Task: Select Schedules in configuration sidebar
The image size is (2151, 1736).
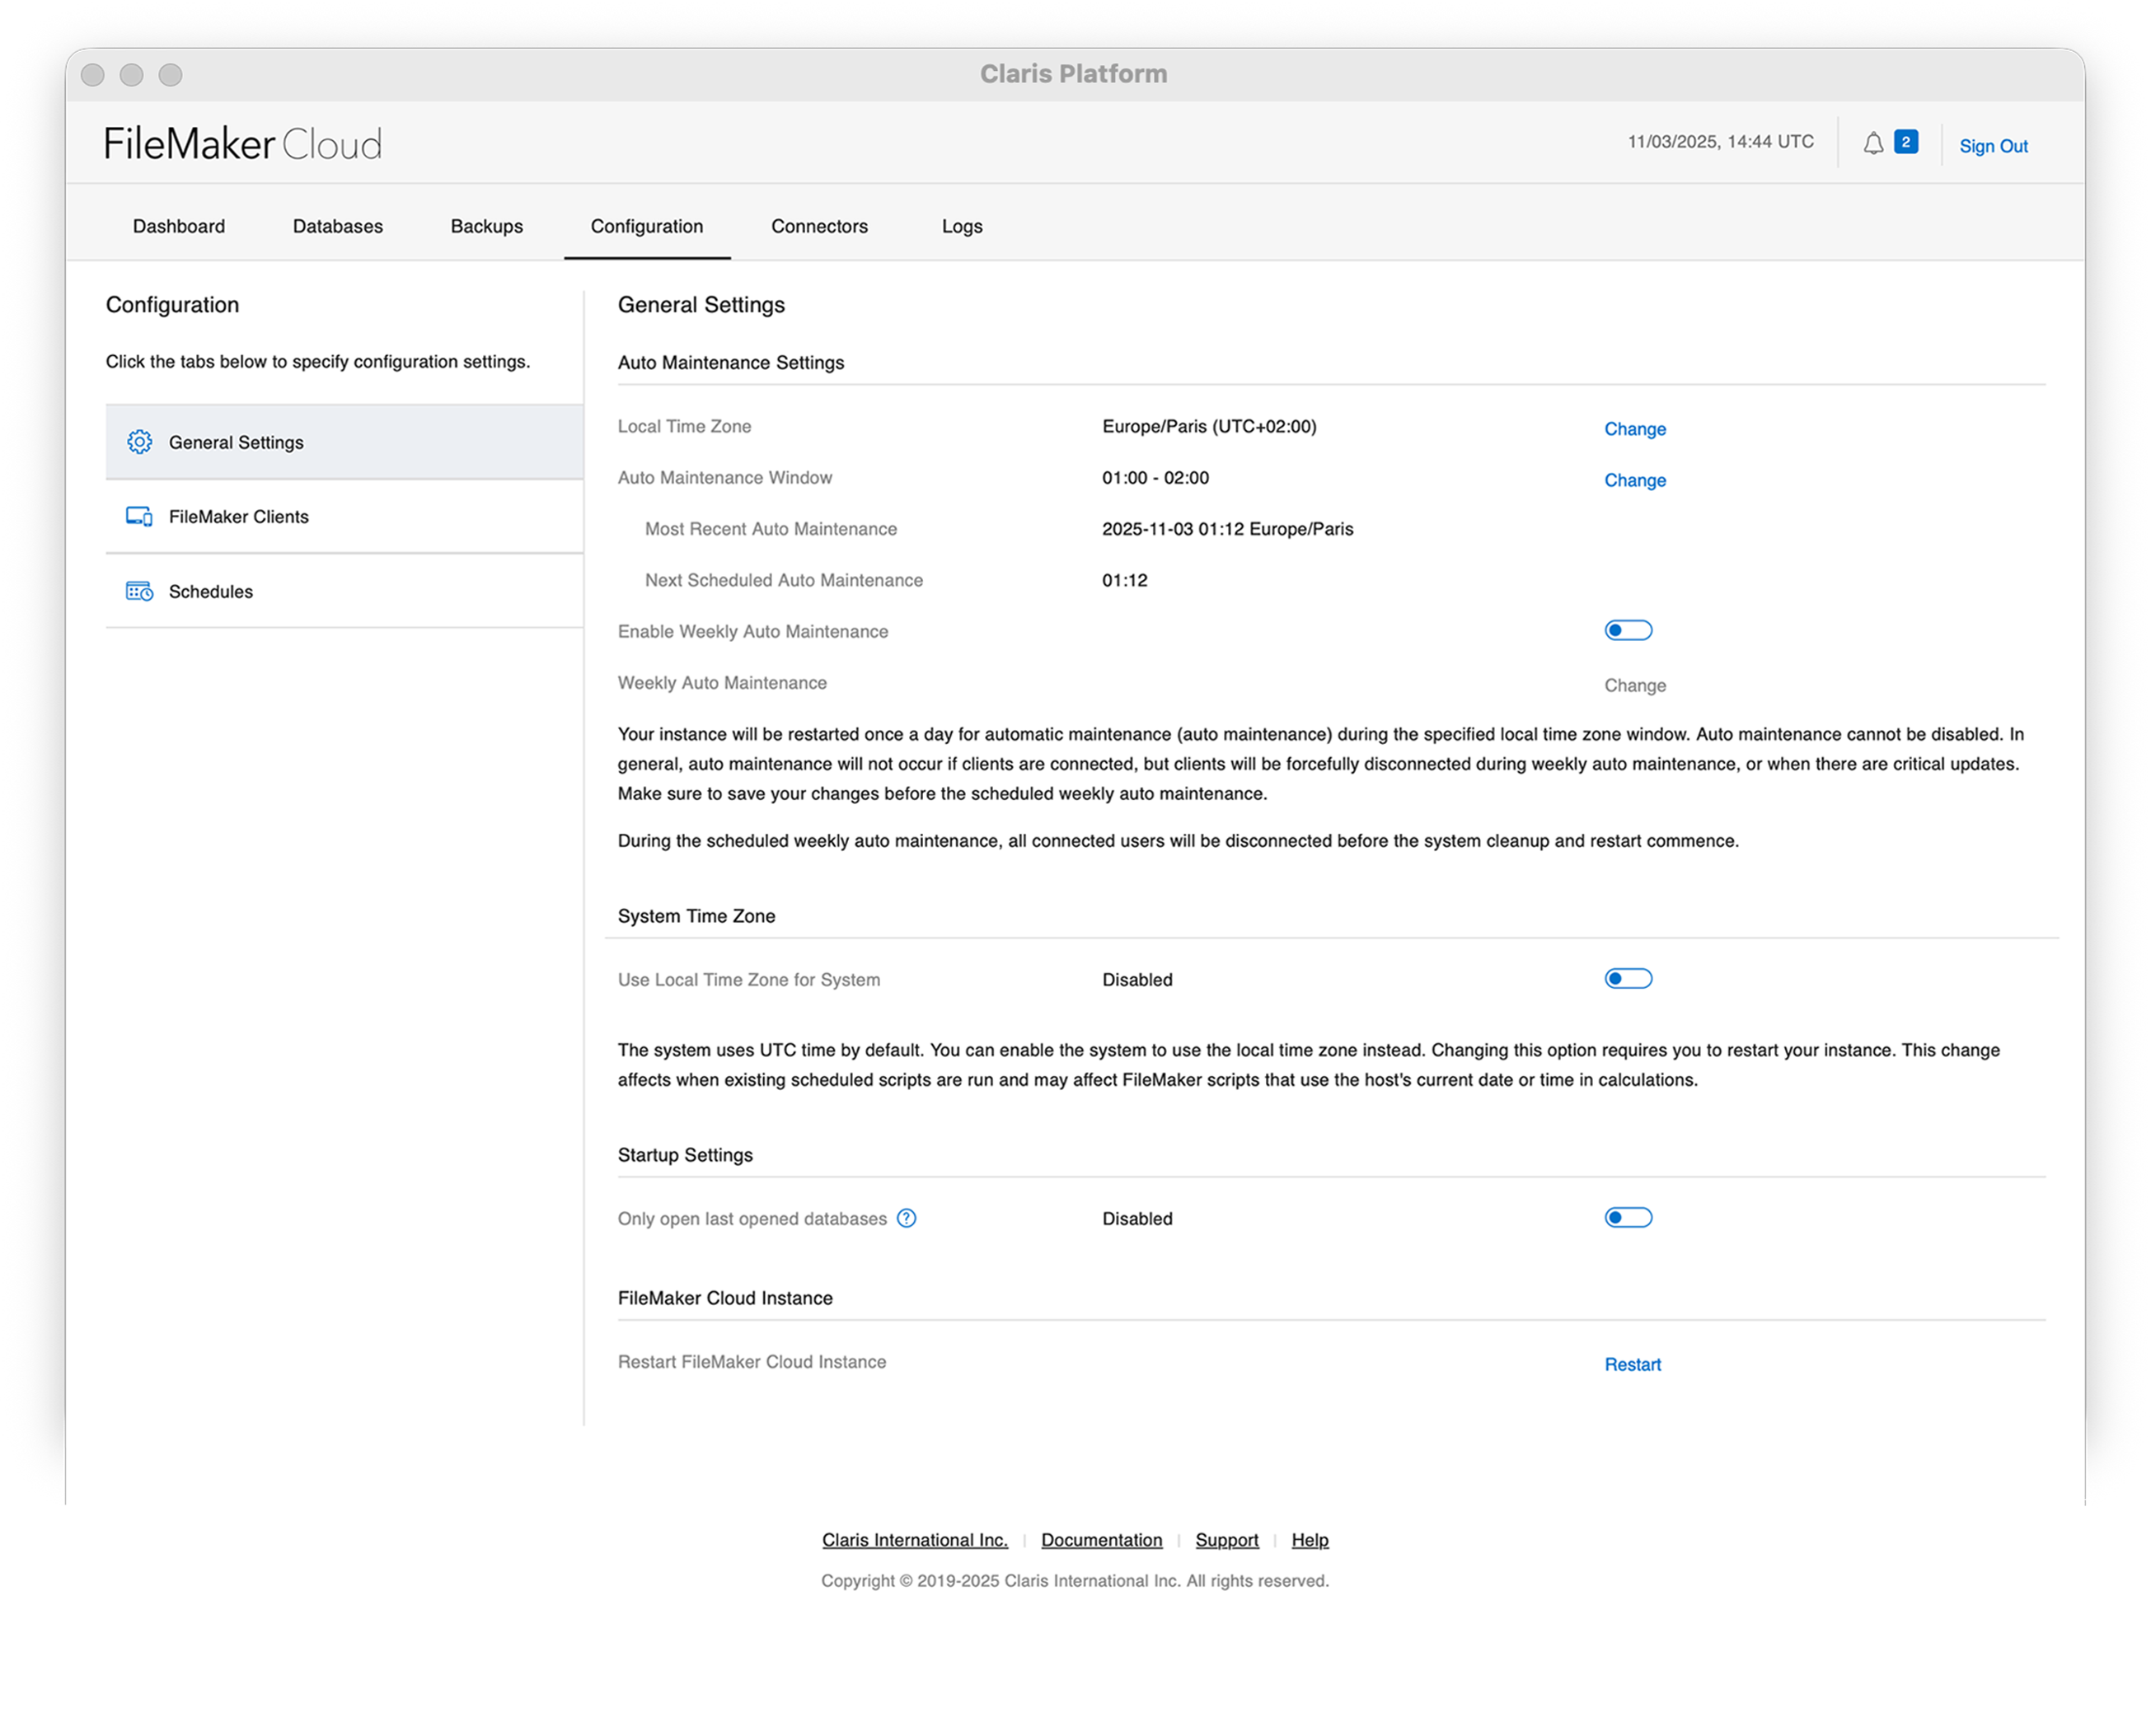Action: [x=211, y=591]
